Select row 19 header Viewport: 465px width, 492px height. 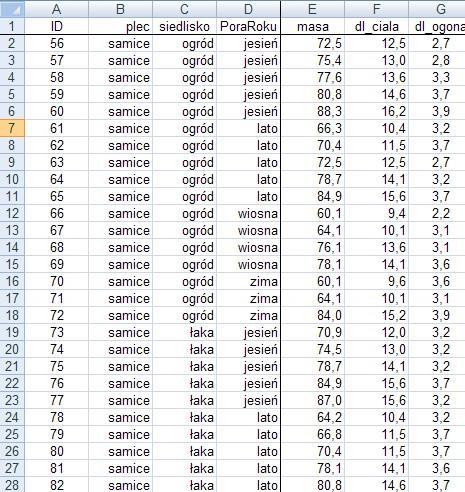(12, 332)
